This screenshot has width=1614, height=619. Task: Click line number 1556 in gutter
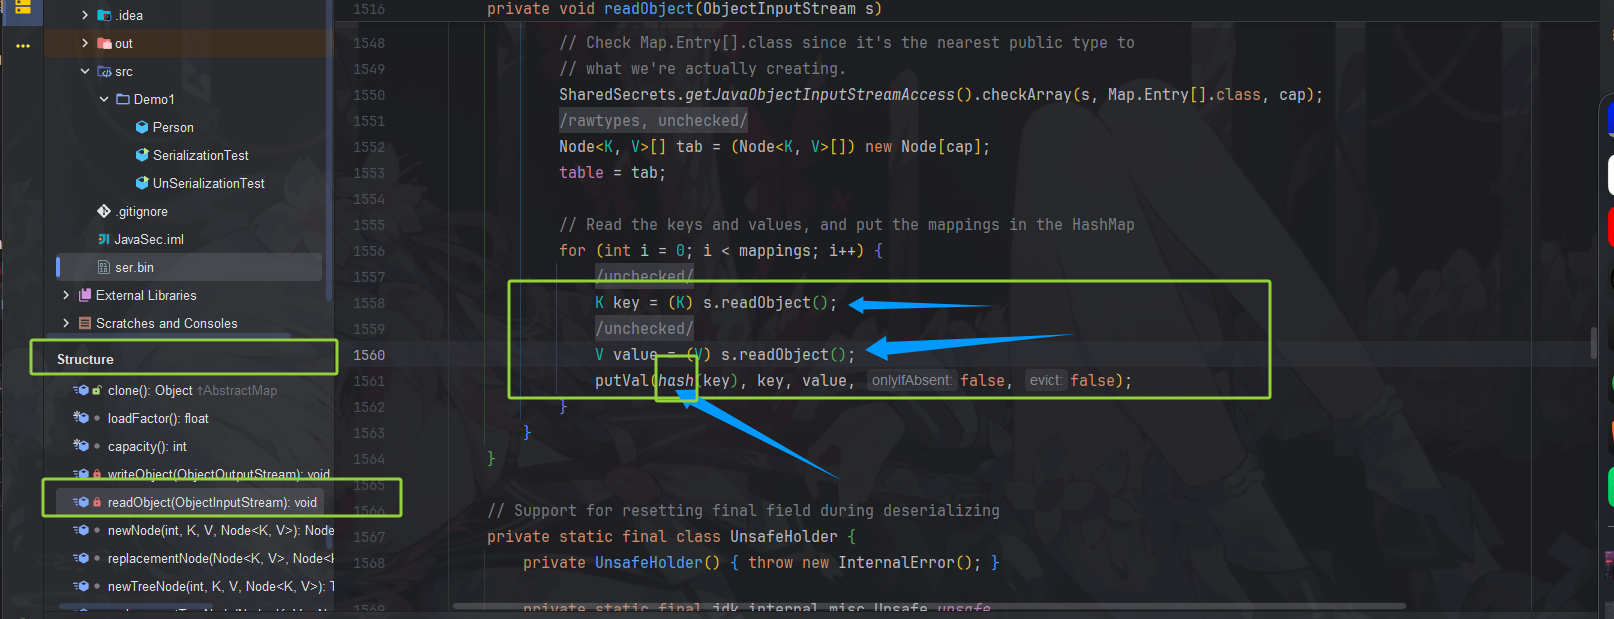[x=369, y=251]
